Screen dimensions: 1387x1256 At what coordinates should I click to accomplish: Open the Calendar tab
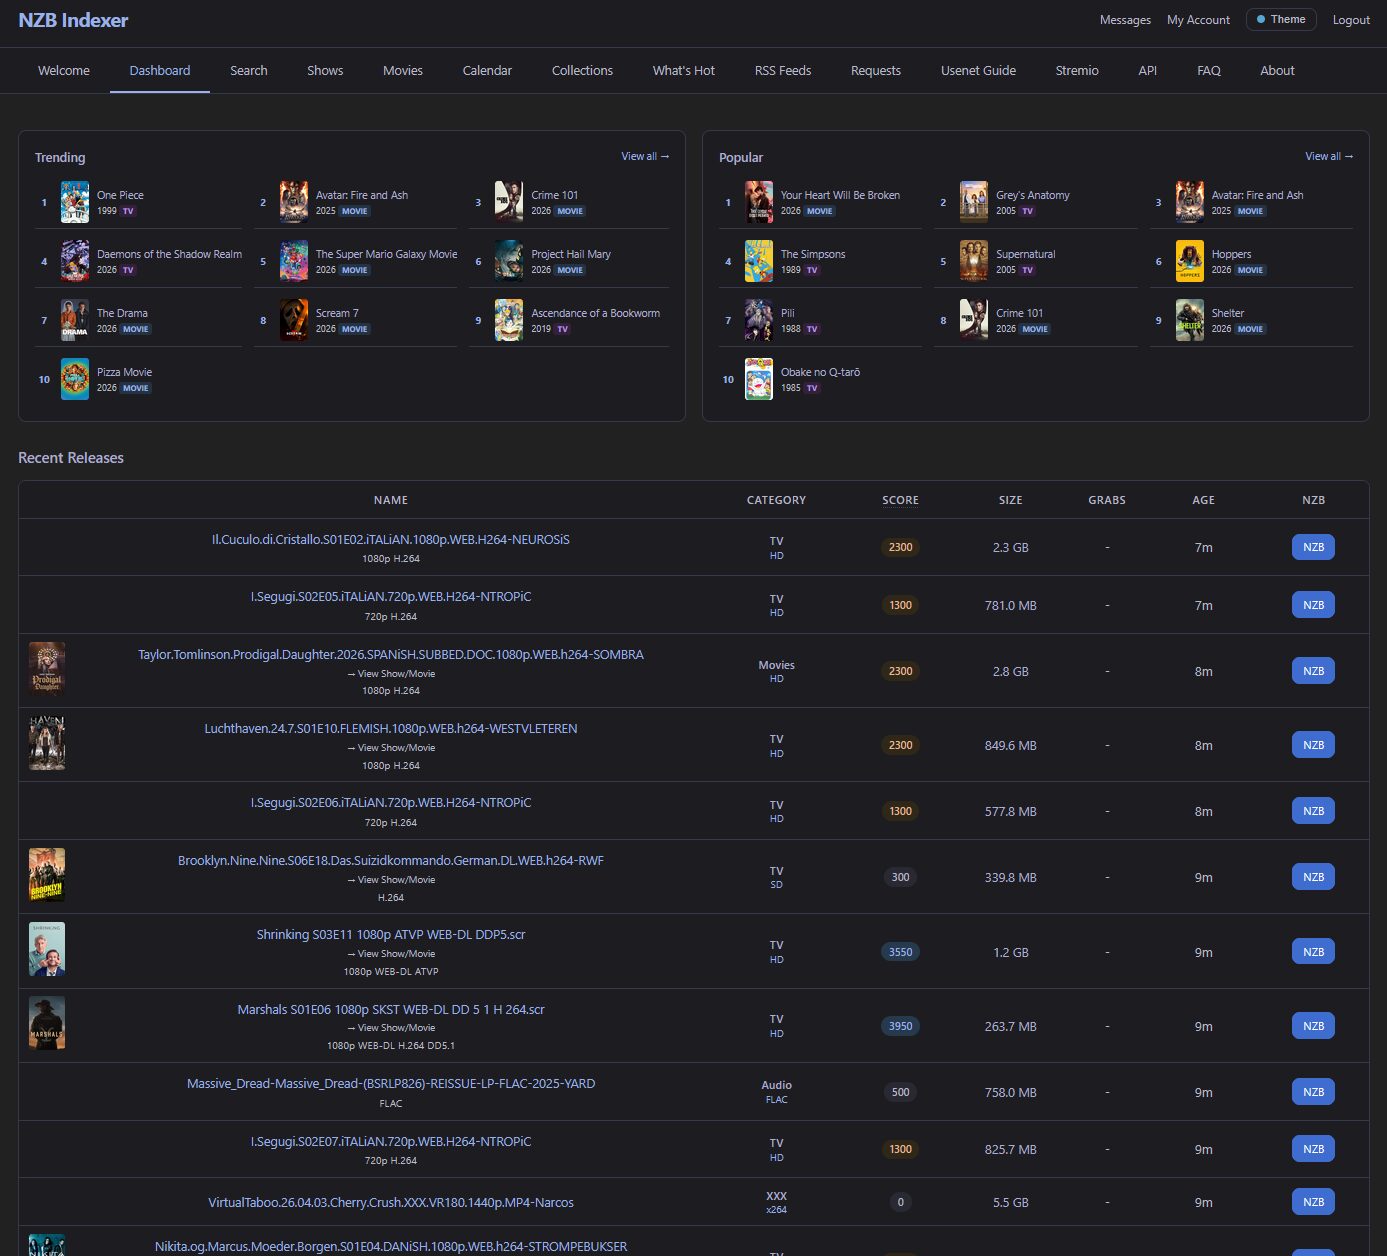click(487, 71)
